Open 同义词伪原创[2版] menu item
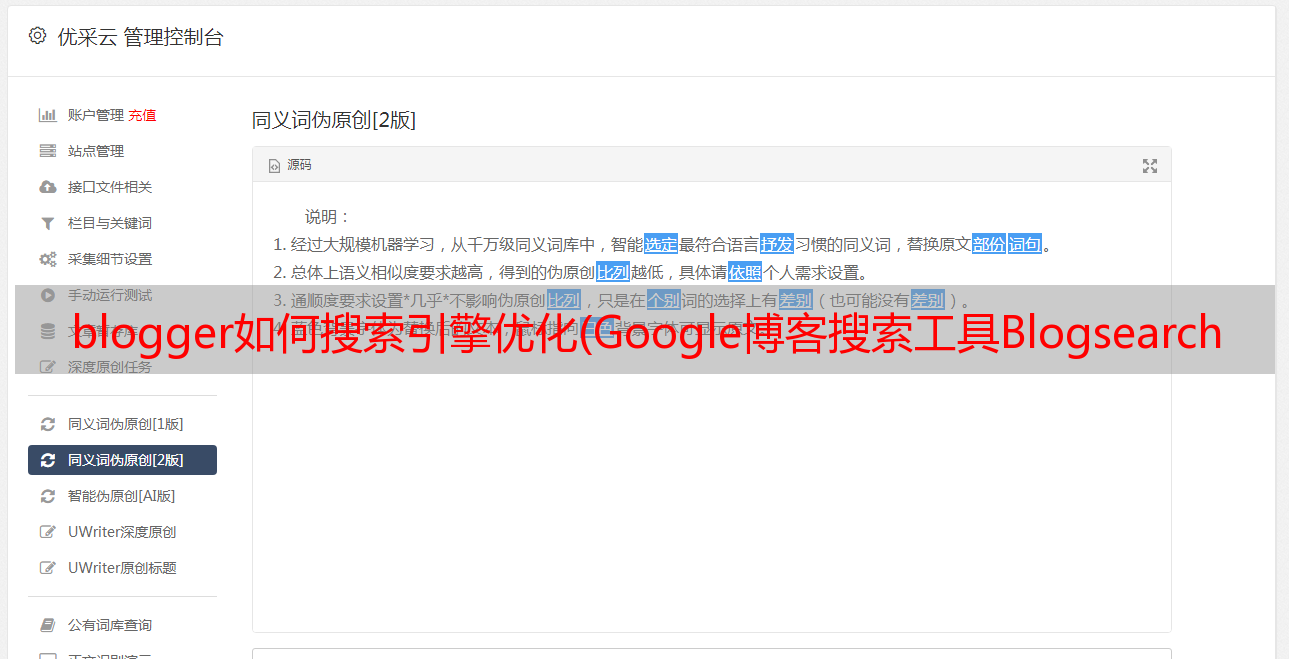Image resolution: width=1289 pixels, height=659 pixels. click(122, 460)
